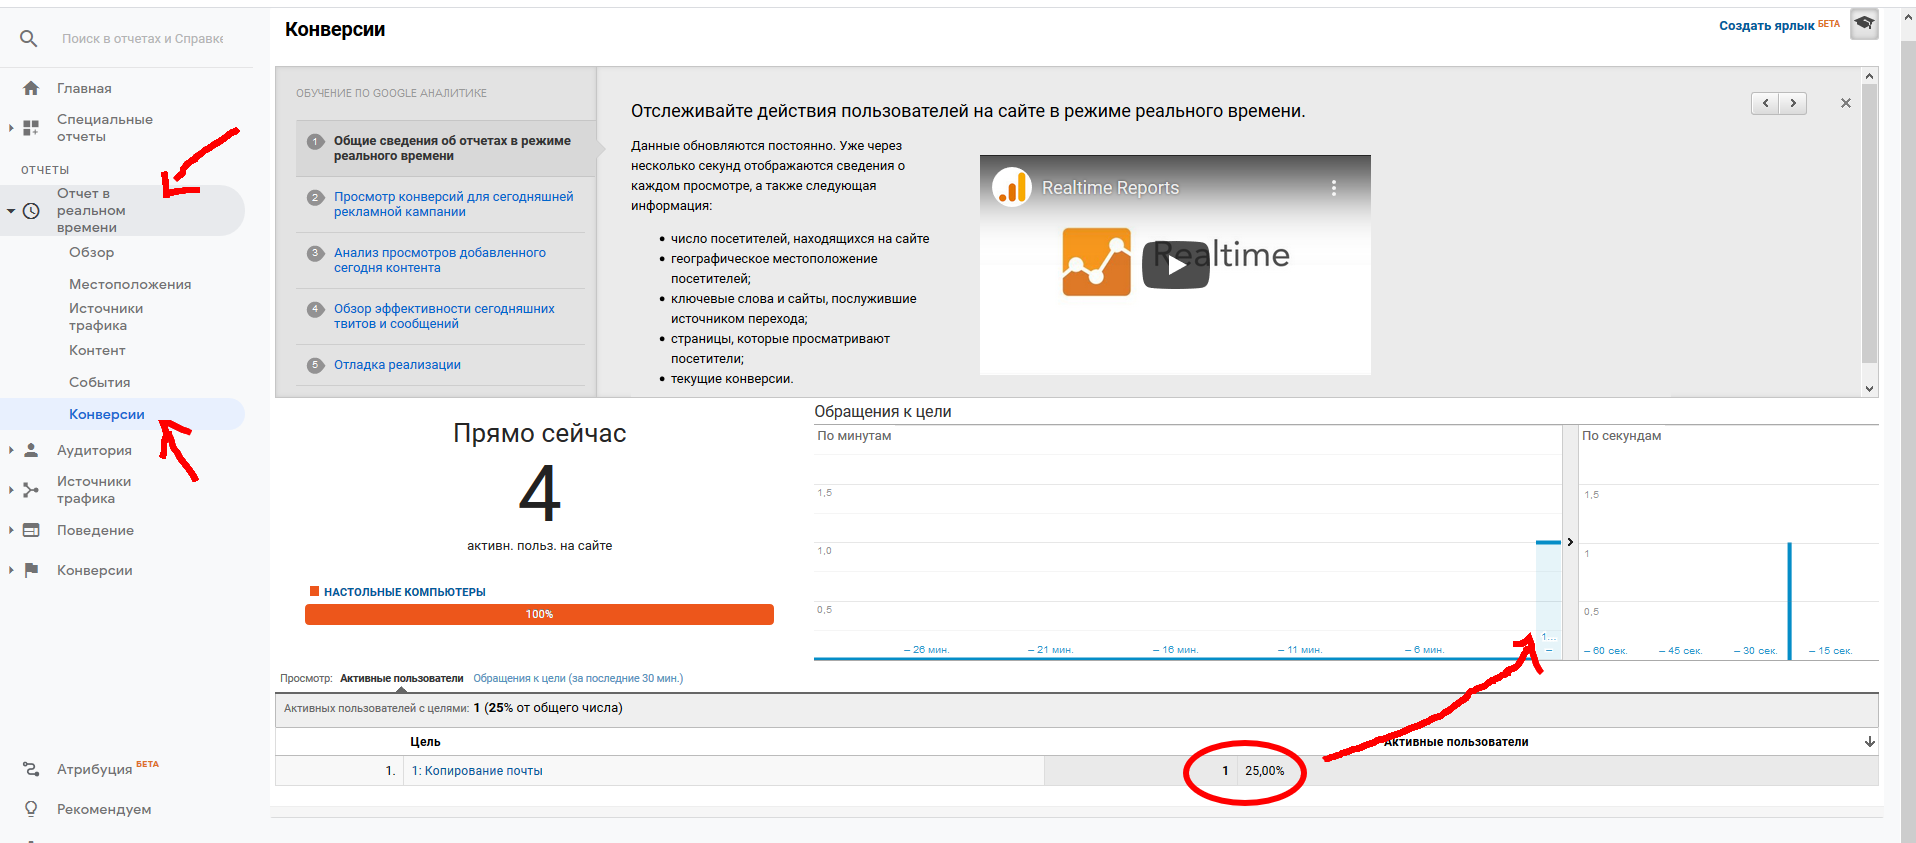Open Рекомендуем menu item

(104, 809)
